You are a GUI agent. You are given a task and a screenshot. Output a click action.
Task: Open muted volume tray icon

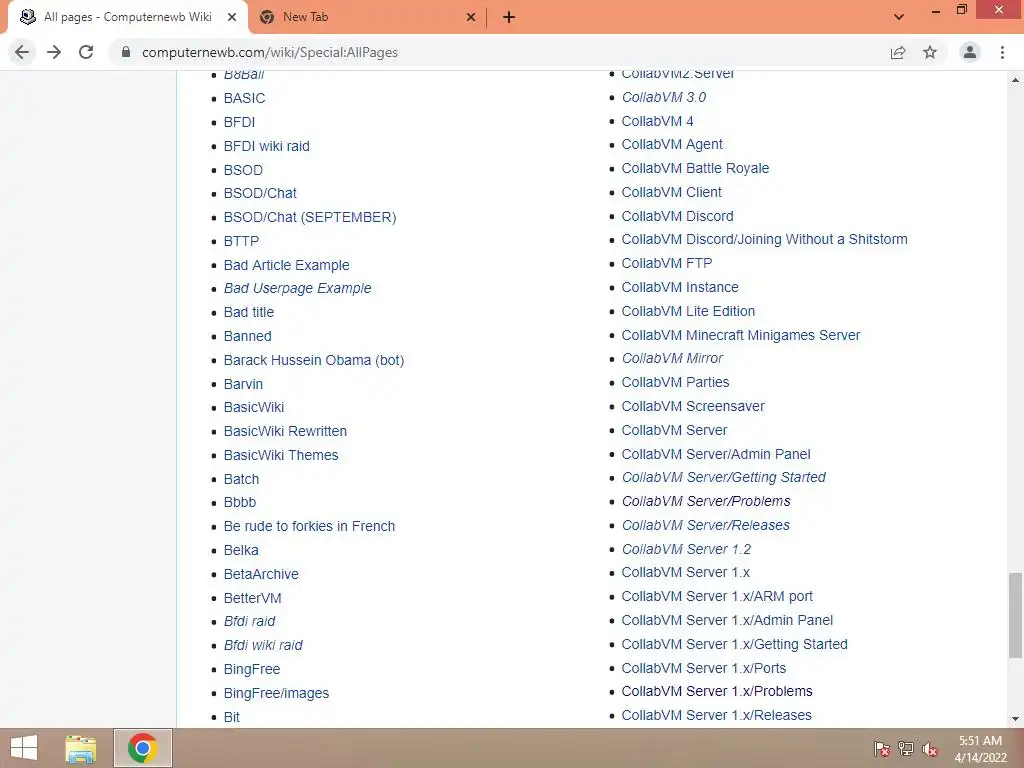click(930, 749)
